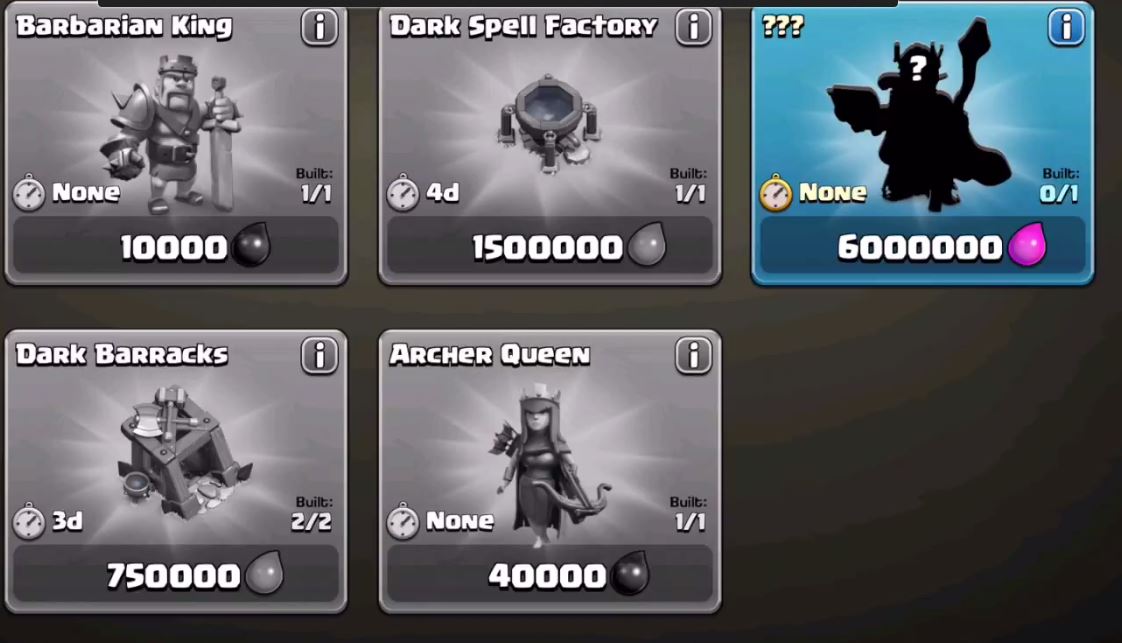Open info for the ??? mystery hero
This screenshot has width=1122, height=643.
[x=1066, y=28]
